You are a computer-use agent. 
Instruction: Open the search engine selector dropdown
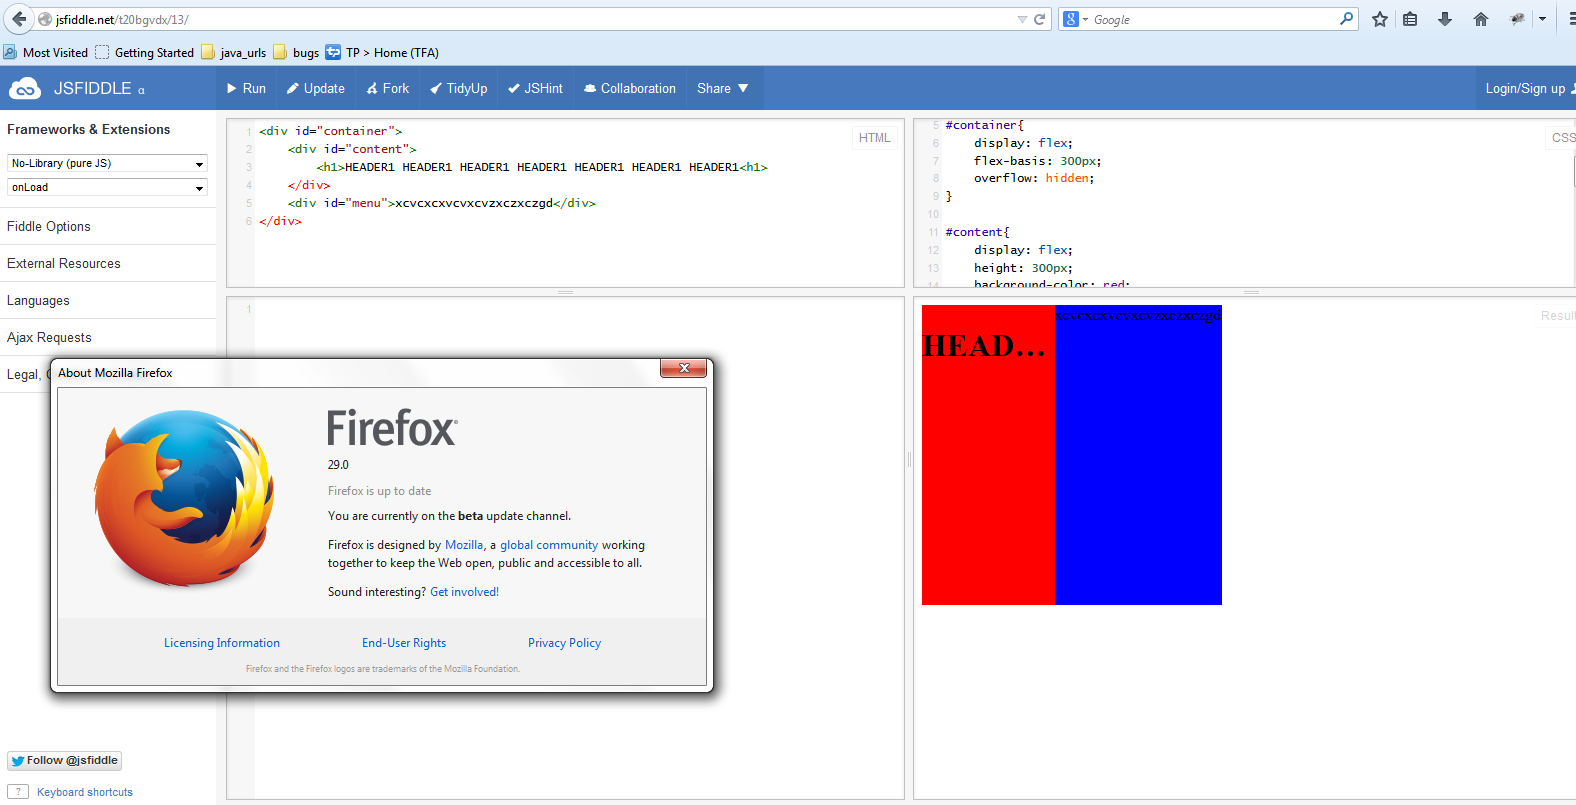coord(1076,19)
